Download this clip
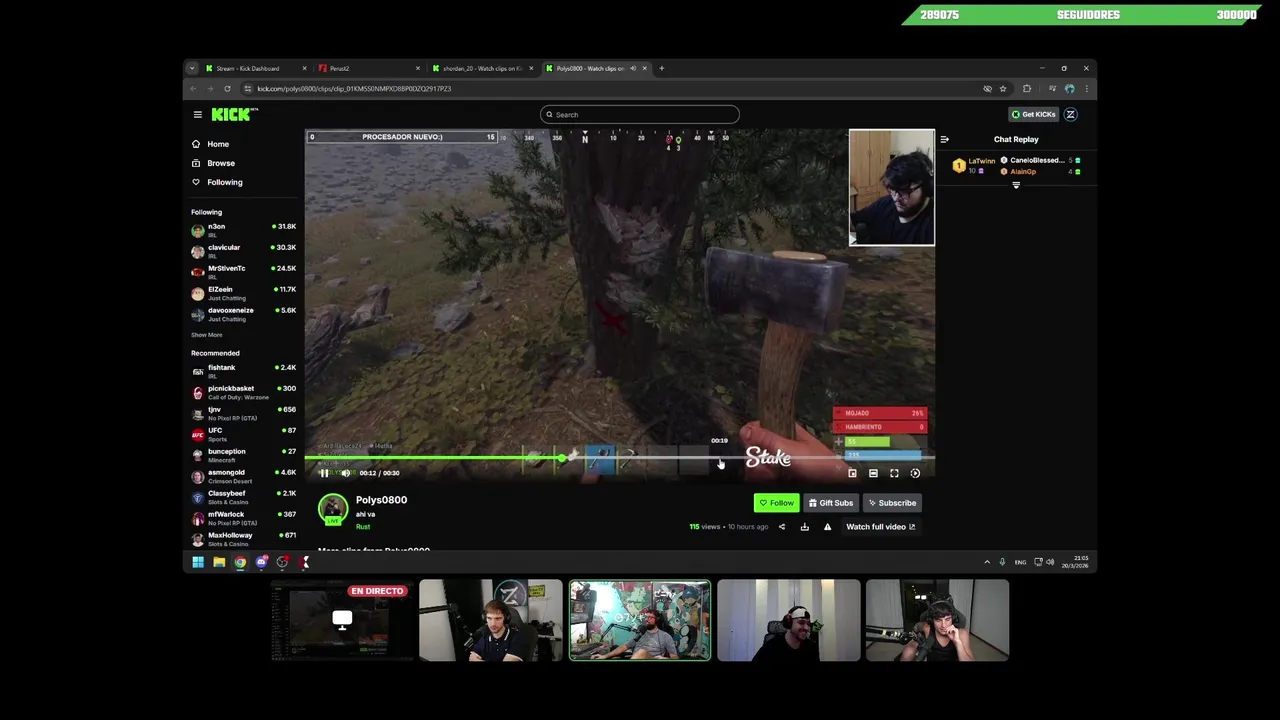Viewport: 1280px width, 720px height. [x=804, y=527]
